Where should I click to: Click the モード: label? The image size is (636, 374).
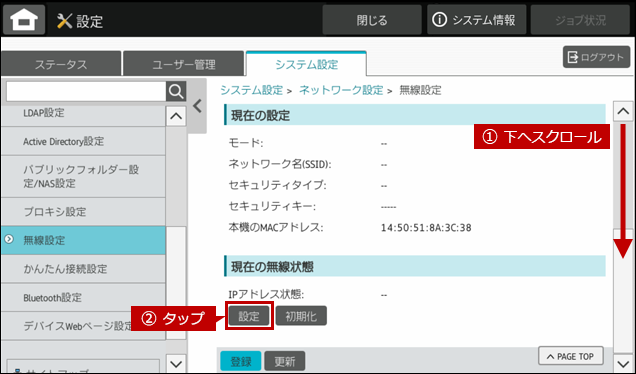[246, 143]
